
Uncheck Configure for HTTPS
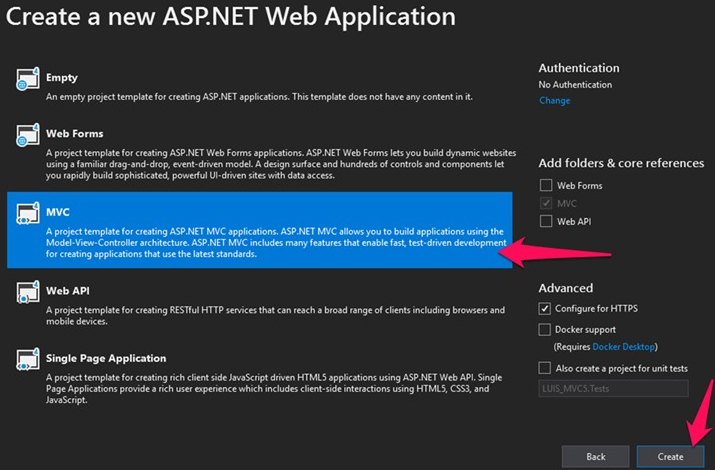(545, 309)
